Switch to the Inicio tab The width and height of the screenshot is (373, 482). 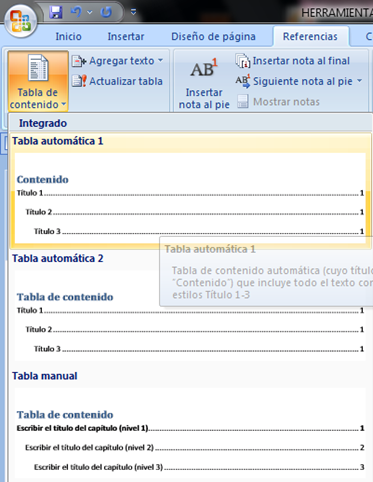click(68, 36)
